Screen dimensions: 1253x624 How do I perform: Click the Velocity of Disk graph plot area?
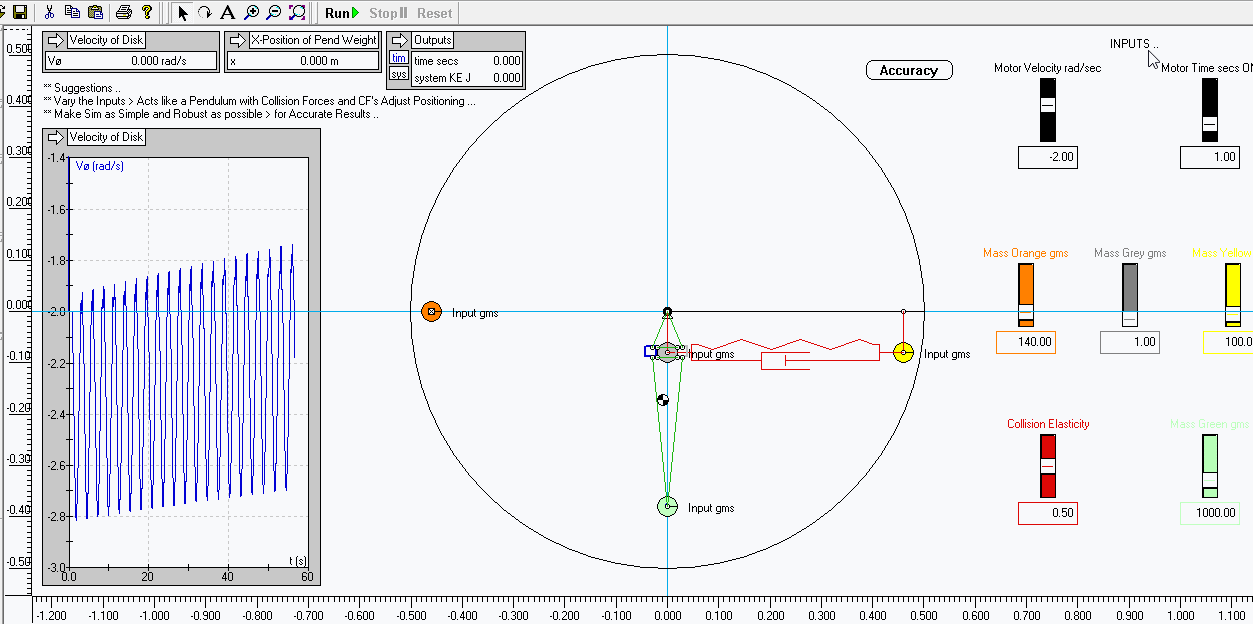pyautogui.click(x=188, y=362)
